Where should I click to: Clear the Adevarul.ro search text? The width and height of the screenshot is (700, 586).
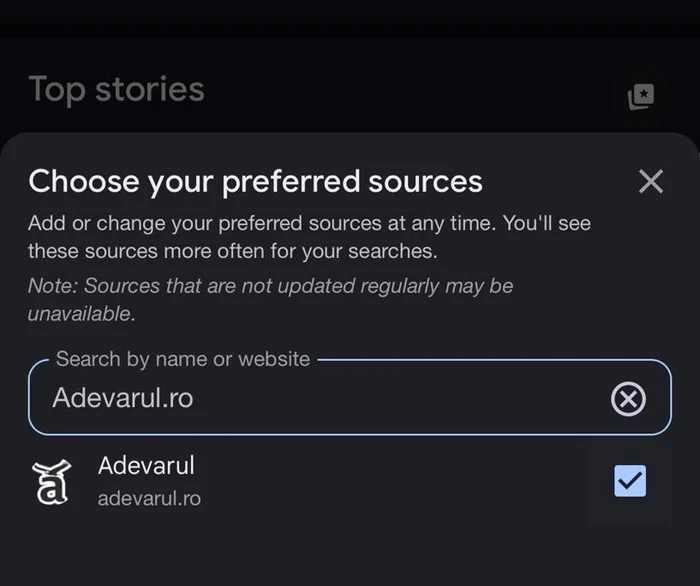[628, 399]
